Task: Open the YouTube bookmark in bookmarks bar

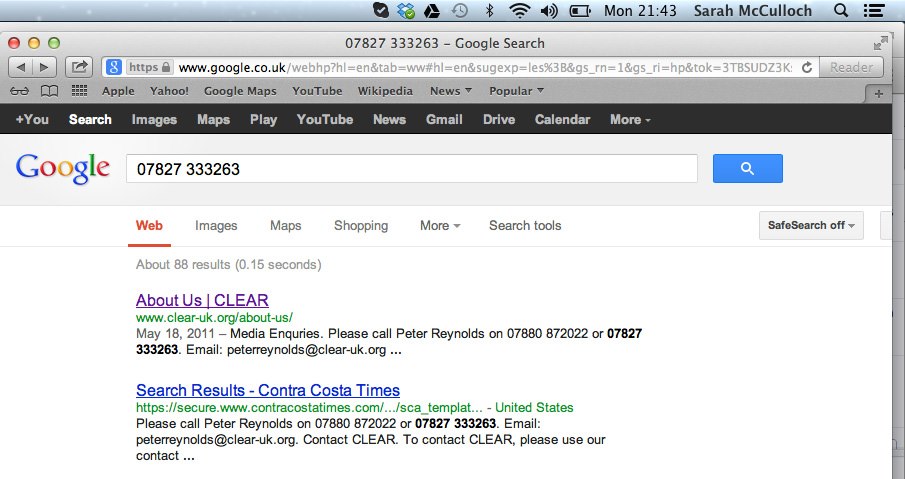Action: (317, 91)
